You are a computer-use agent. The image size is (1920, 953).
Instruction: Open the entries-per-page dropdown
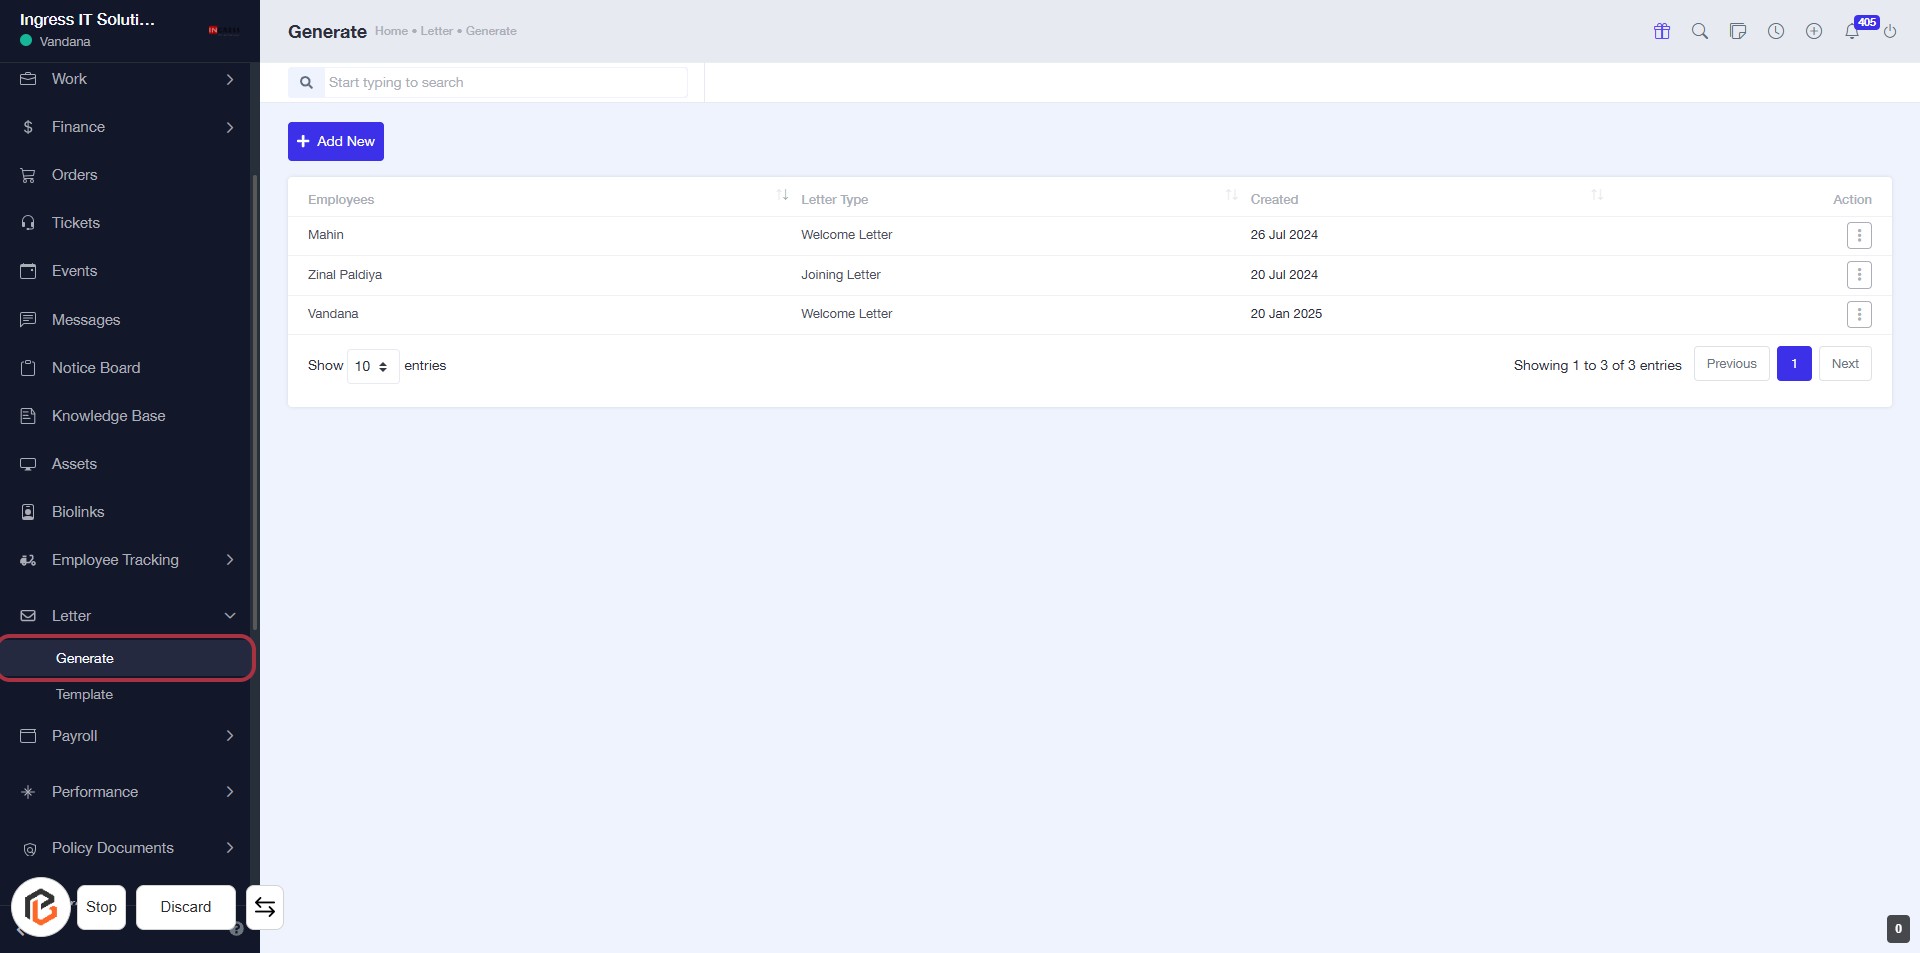point(372,367)
